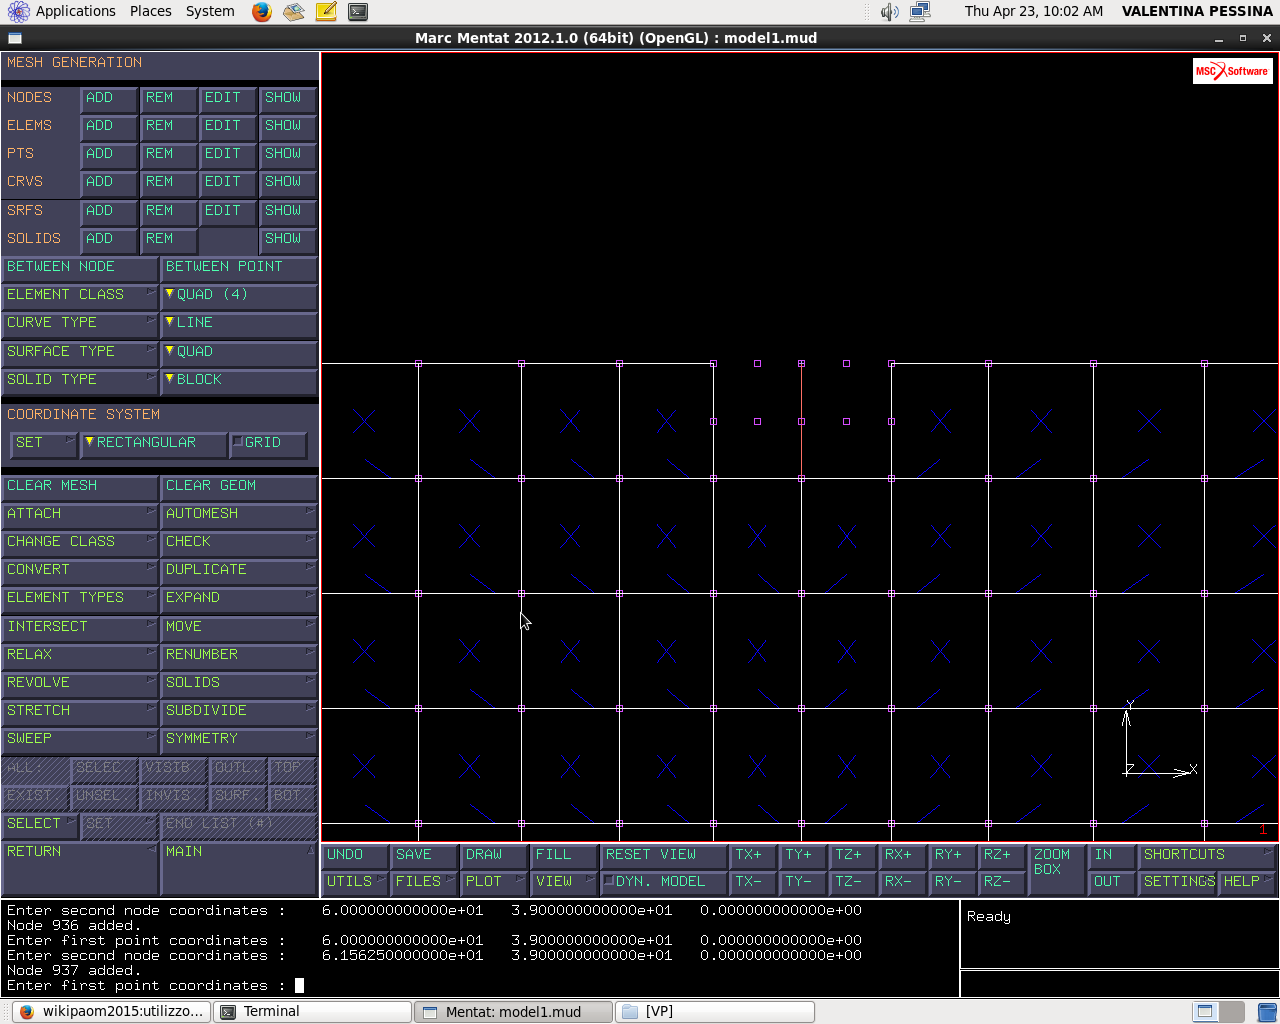Open the Places menu
The image size is (1280, 1024).
(x=150, y=11)
